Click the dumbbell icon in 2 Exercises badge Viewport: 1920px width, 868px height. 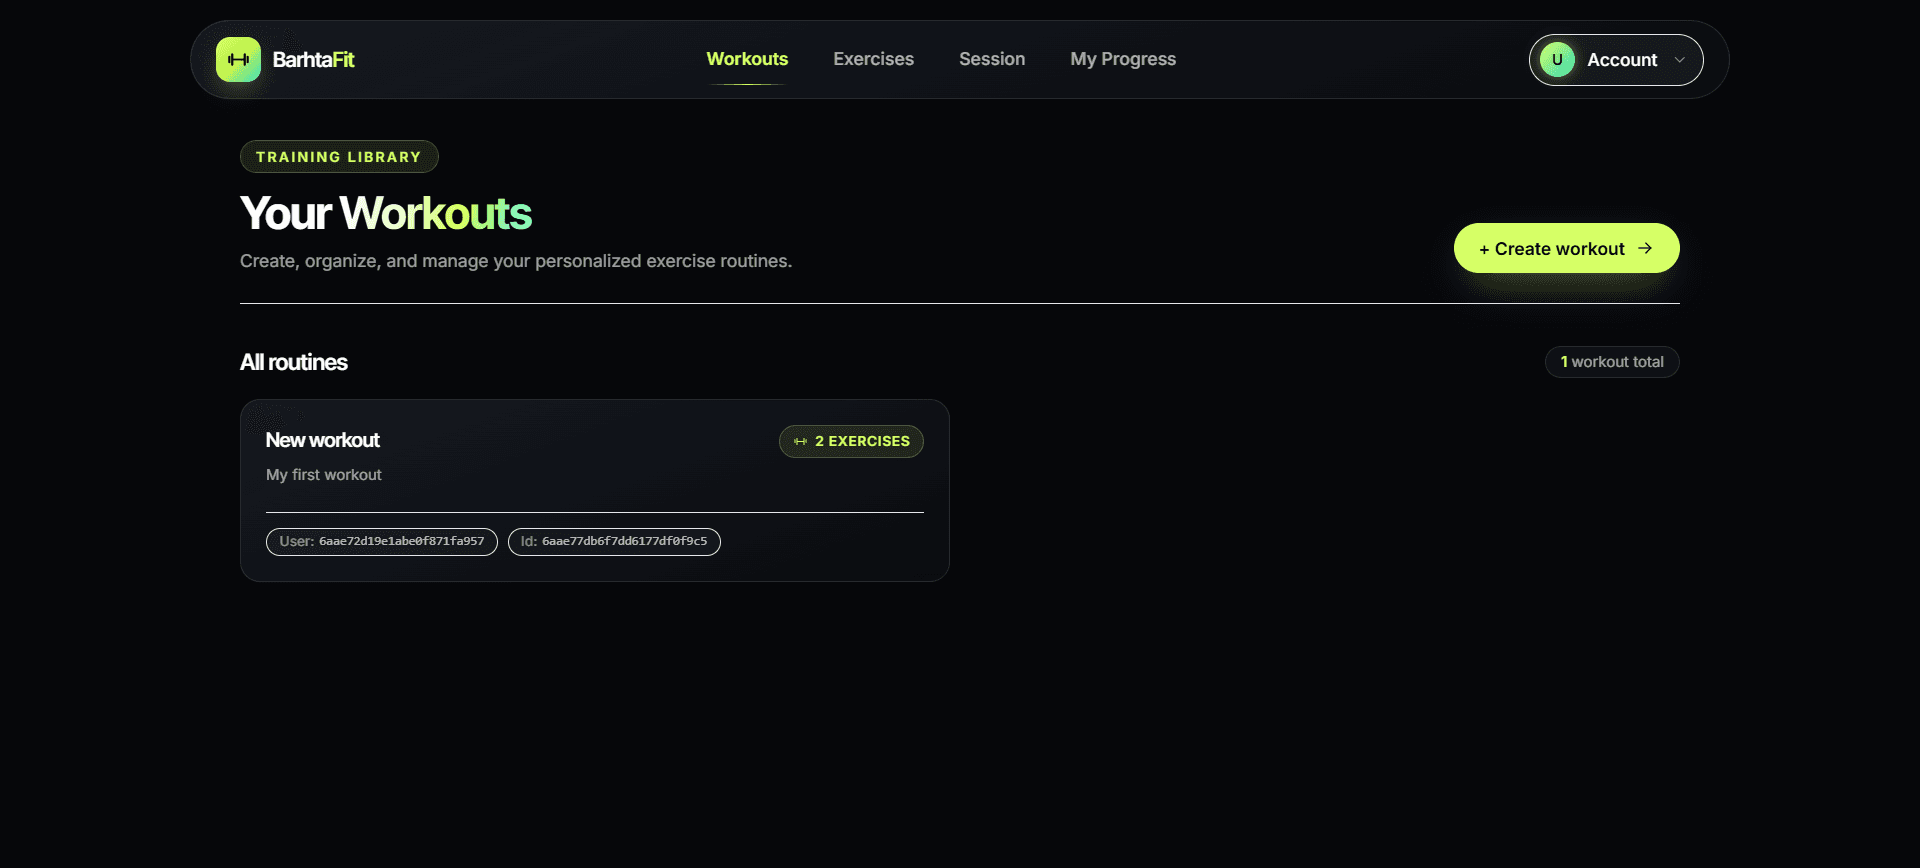coord(800,441)
